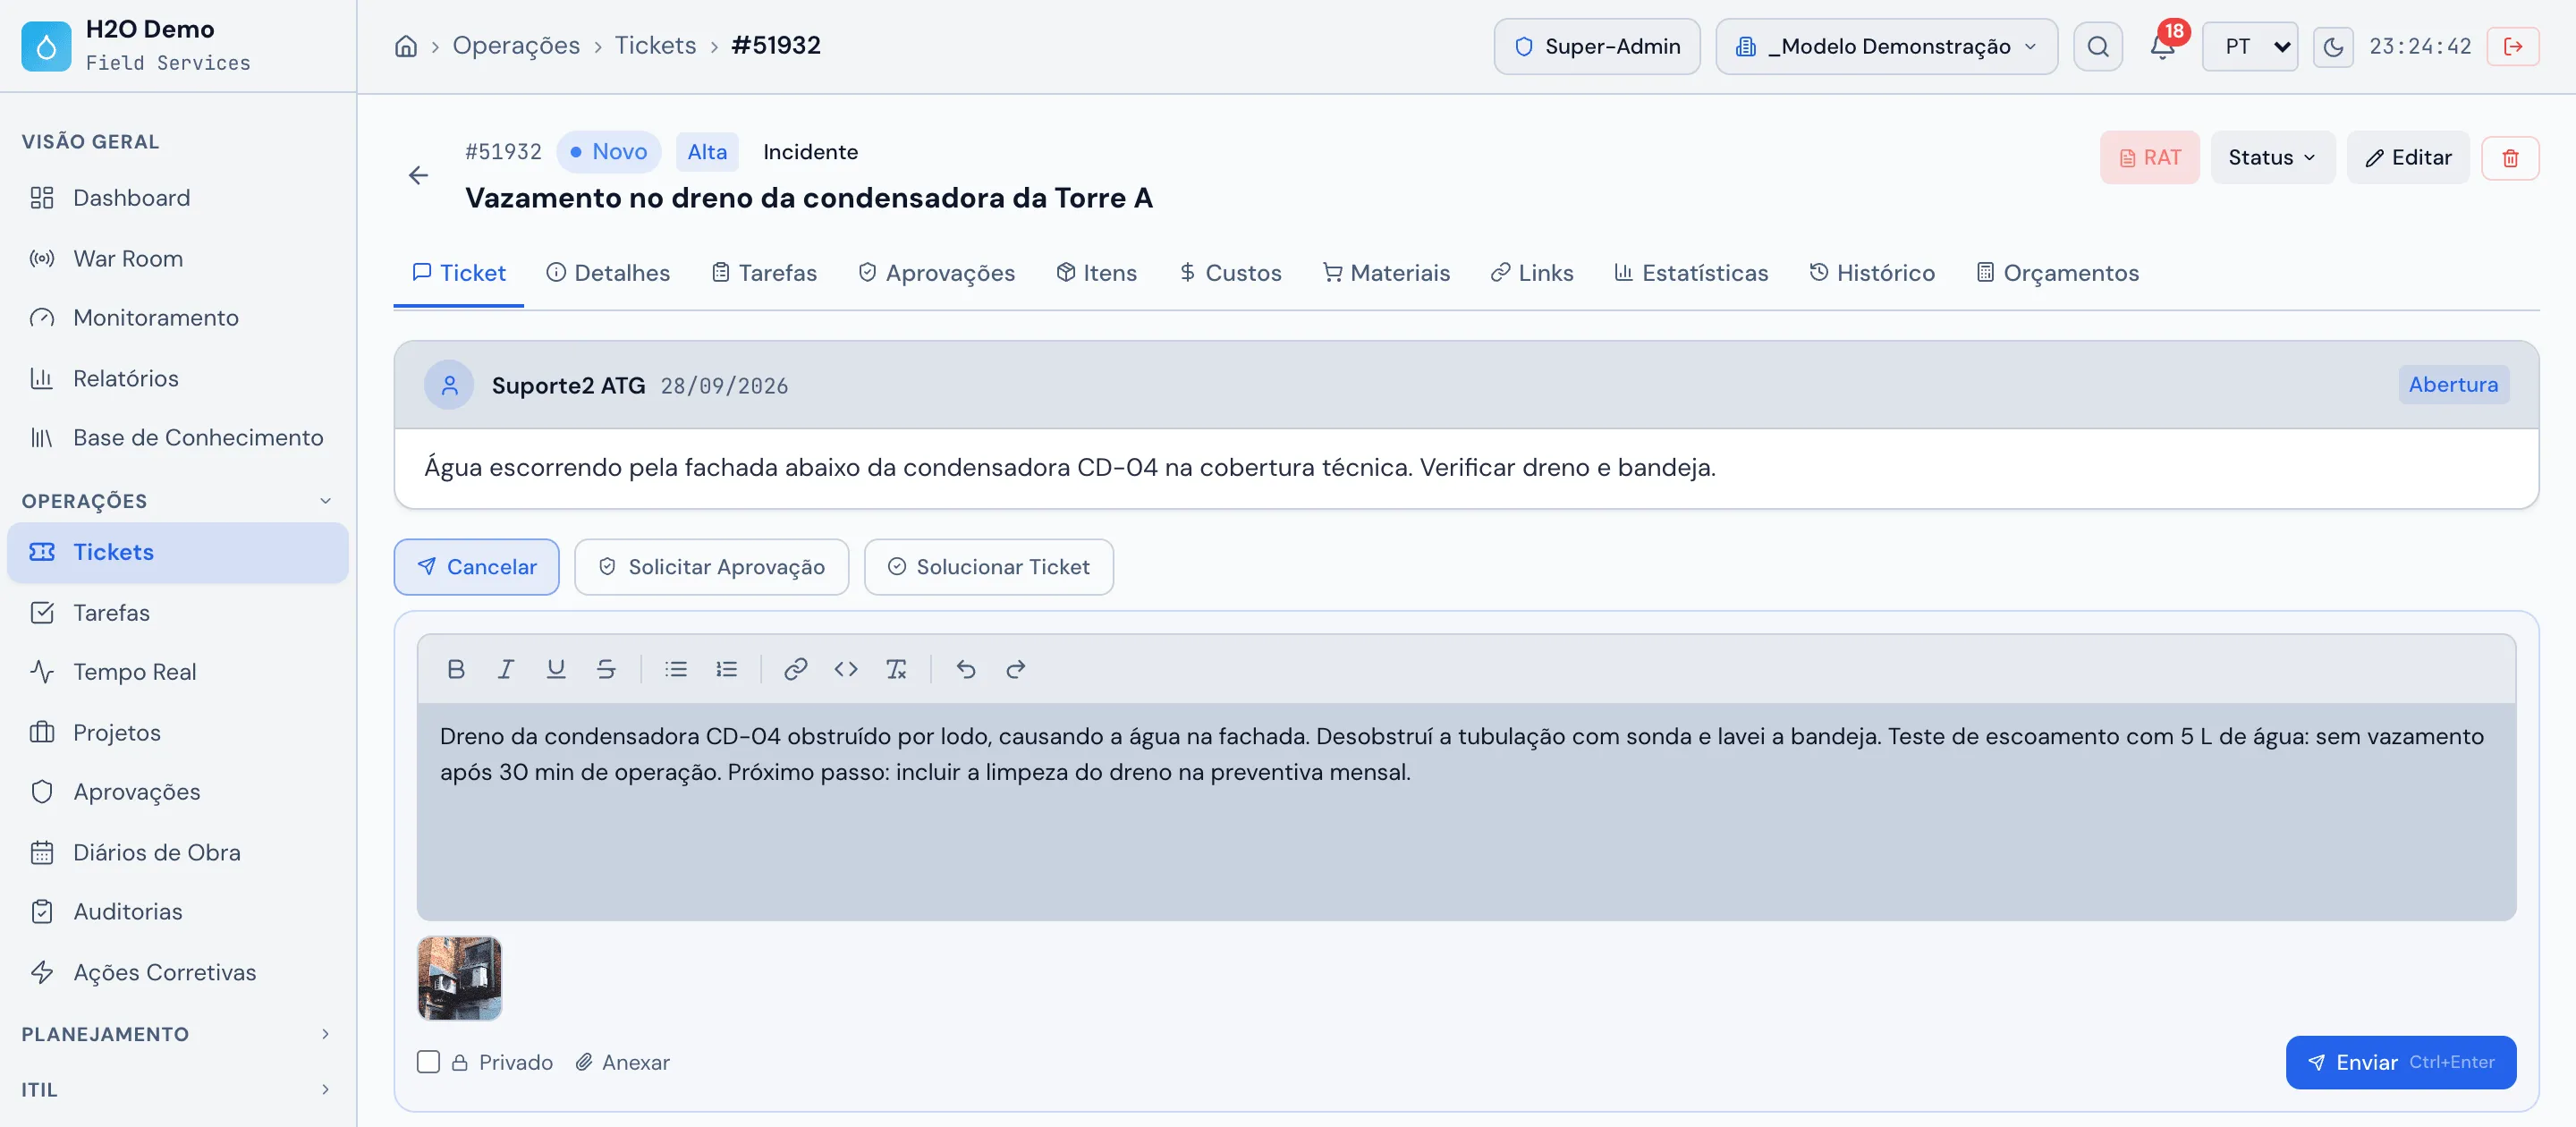This screenshot has height=1127, width=2576.
Task: Click Anexar to attach a file
Action: point(622,1062)
